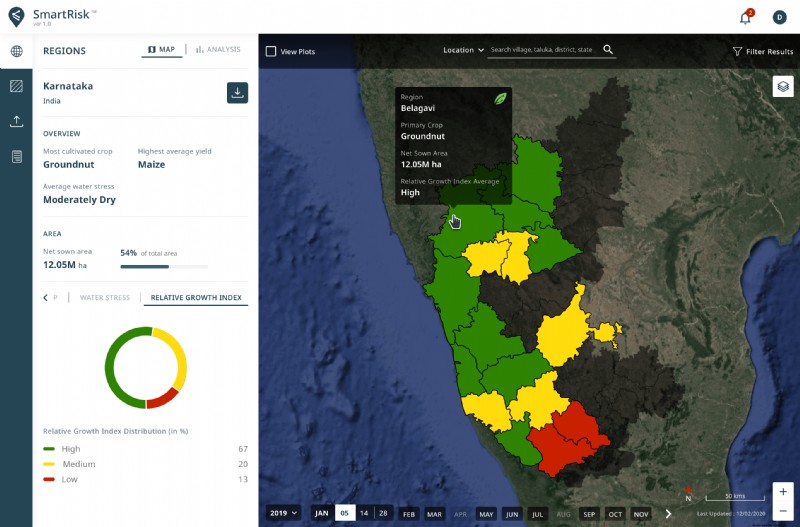The image size is (800, 527).
Task: Open the Location dropdown
Action: tap(463, 50)
